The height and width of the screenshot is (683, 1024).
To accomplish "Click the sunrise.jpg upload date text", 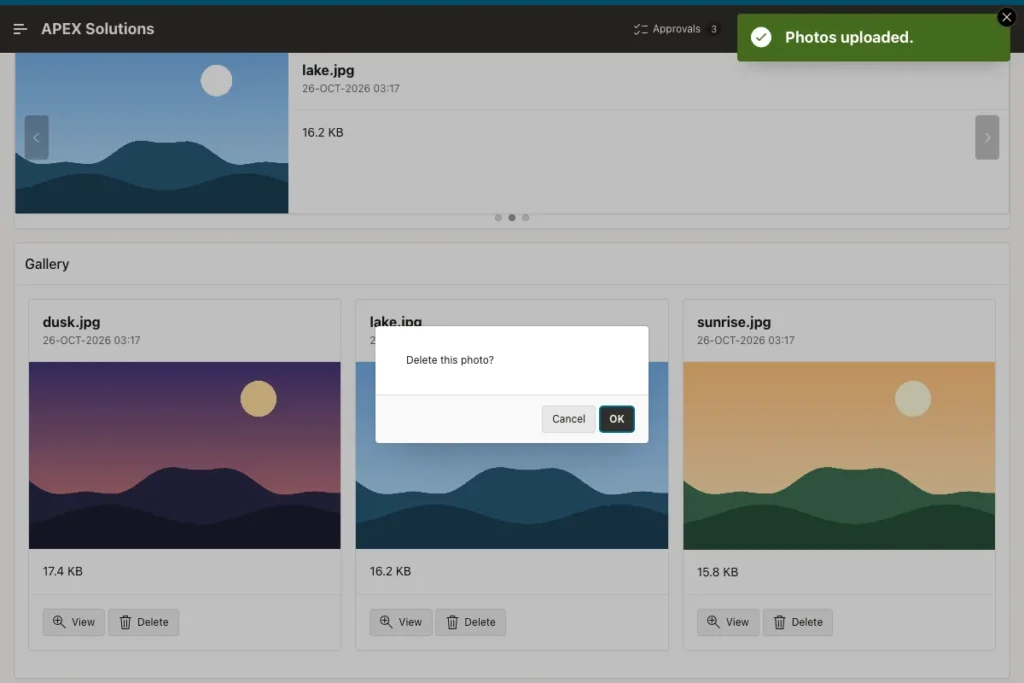I will pyautogui.click(x=746, y=340).
